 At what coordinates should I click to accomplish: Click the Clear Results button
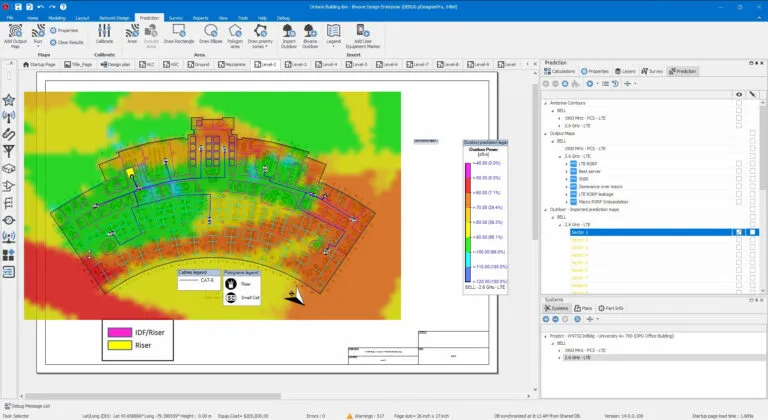68,42
